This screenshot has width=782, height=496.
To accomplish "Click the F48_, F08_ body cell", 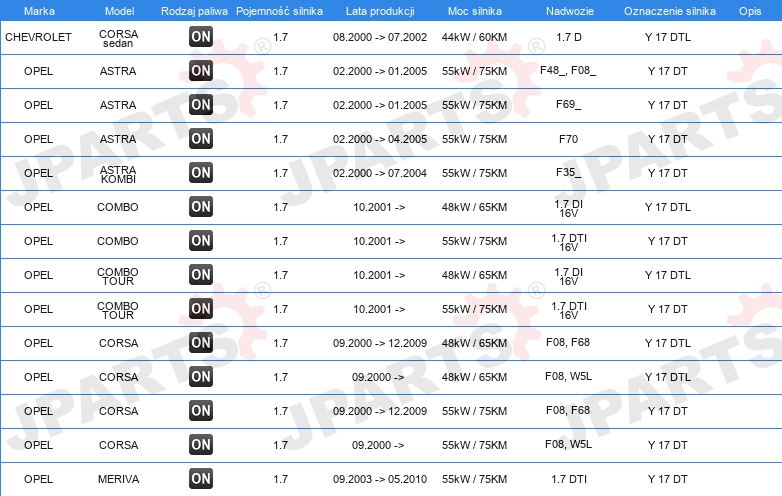I will [x=568, y=70].
